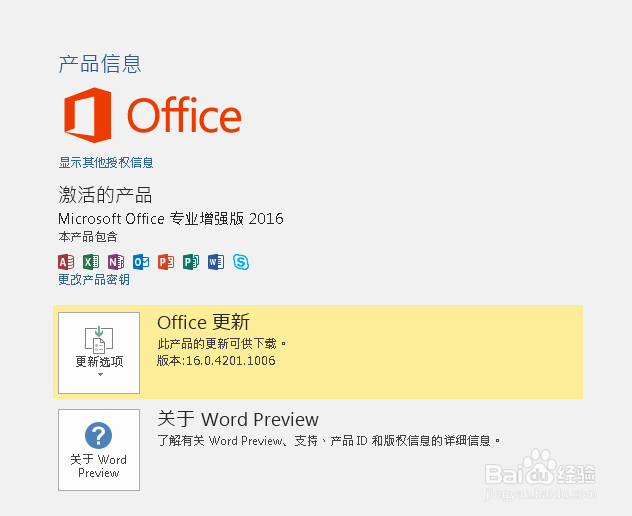Click 此产品的更新可供下载 message
632x516 pixels.
tap(222, 343)
